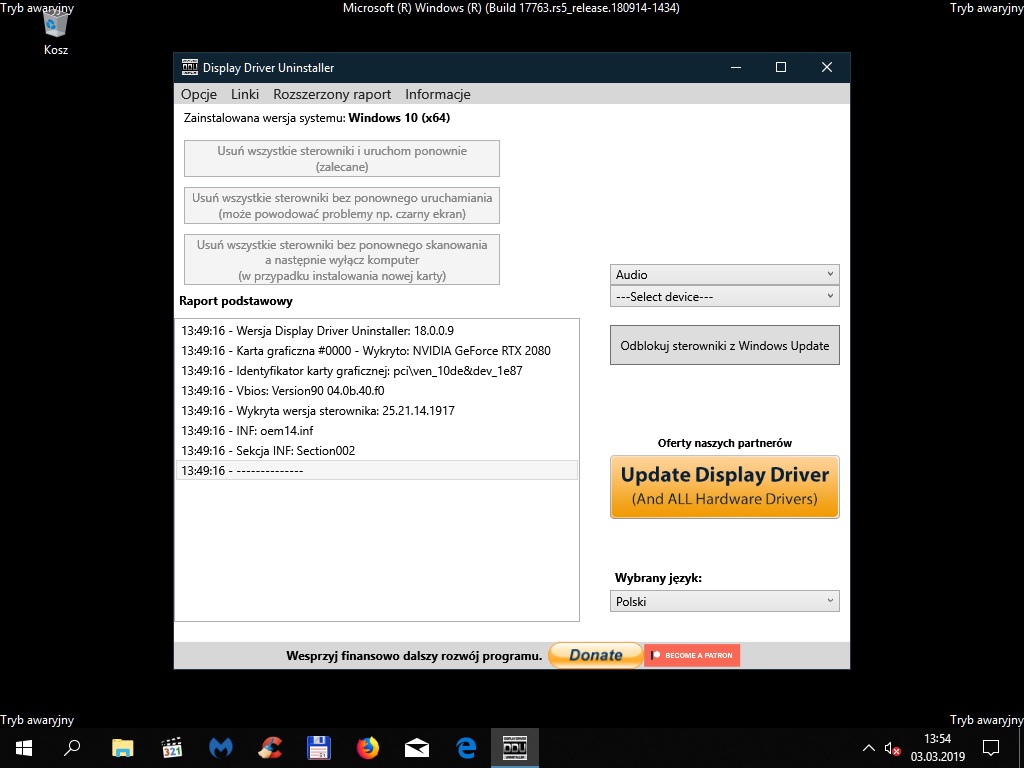Expand the Select device dropdown

pos(724,296)
